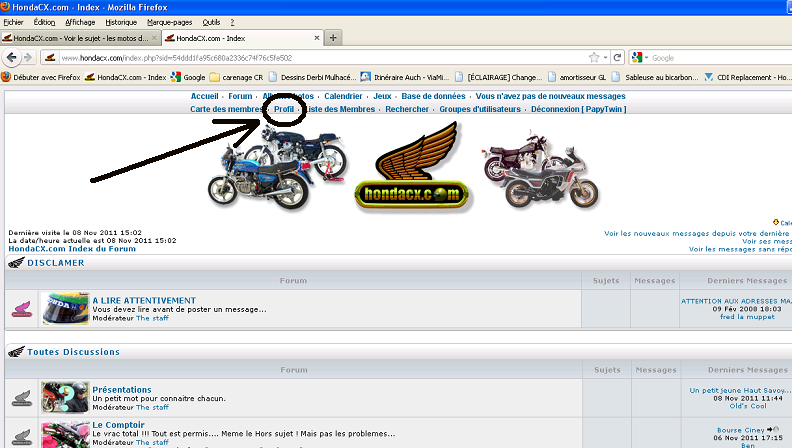Click the pink wing icon of A LIRE ATTENTIVEMENT

[x=22, y=309]
